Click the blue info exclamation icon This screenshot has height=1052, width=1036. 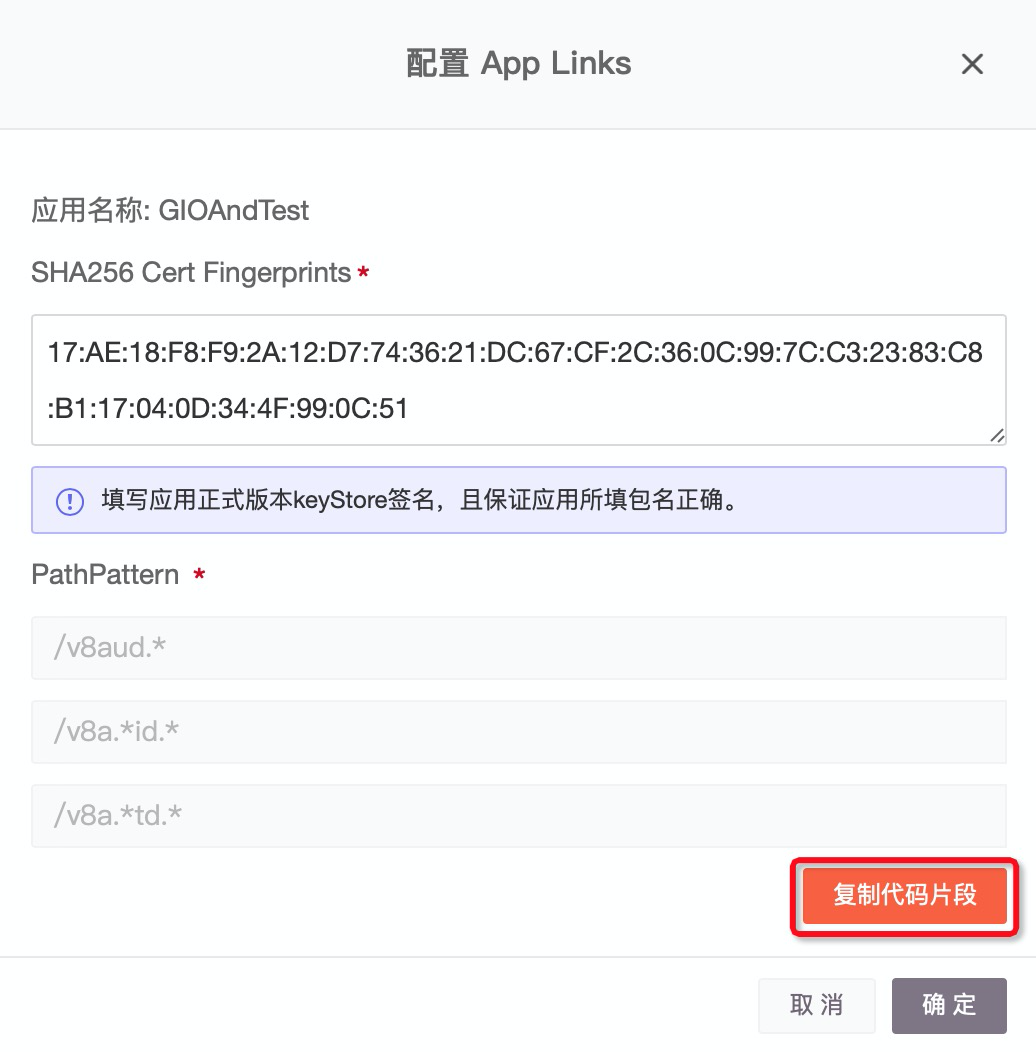[x=70, y=501]
